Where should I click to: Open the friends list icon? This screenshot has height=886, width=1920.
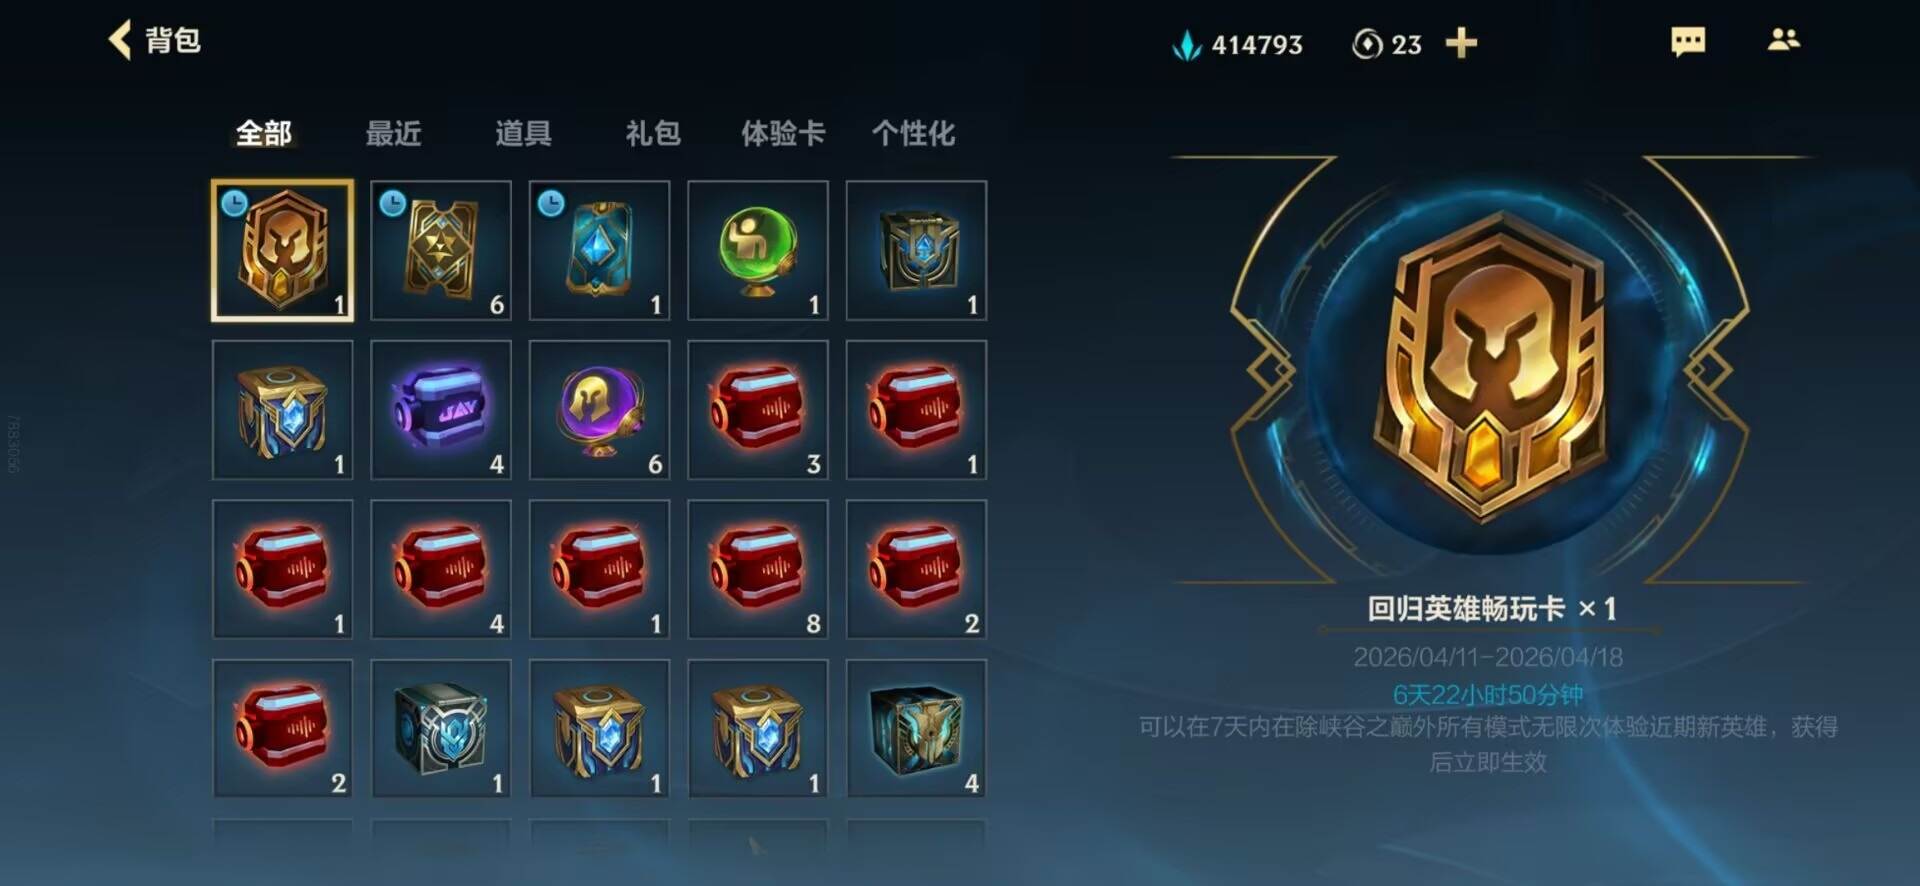[1784, 40]
